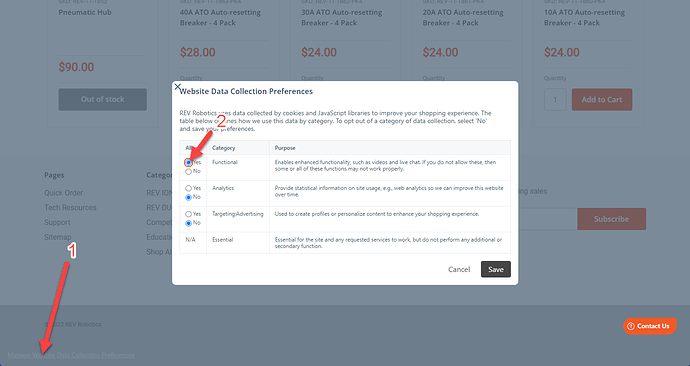Image resolution: width=690 pixels, height=366 pixels.
Task: Click the Subscribe newsletter button
Action: click(x=611, y=219)
